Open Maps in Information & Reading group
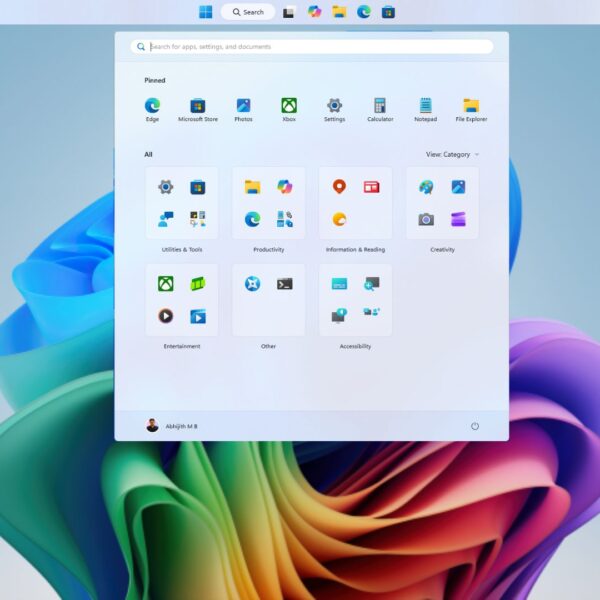This screenshot has height=600, width=600. pos(339,187)
